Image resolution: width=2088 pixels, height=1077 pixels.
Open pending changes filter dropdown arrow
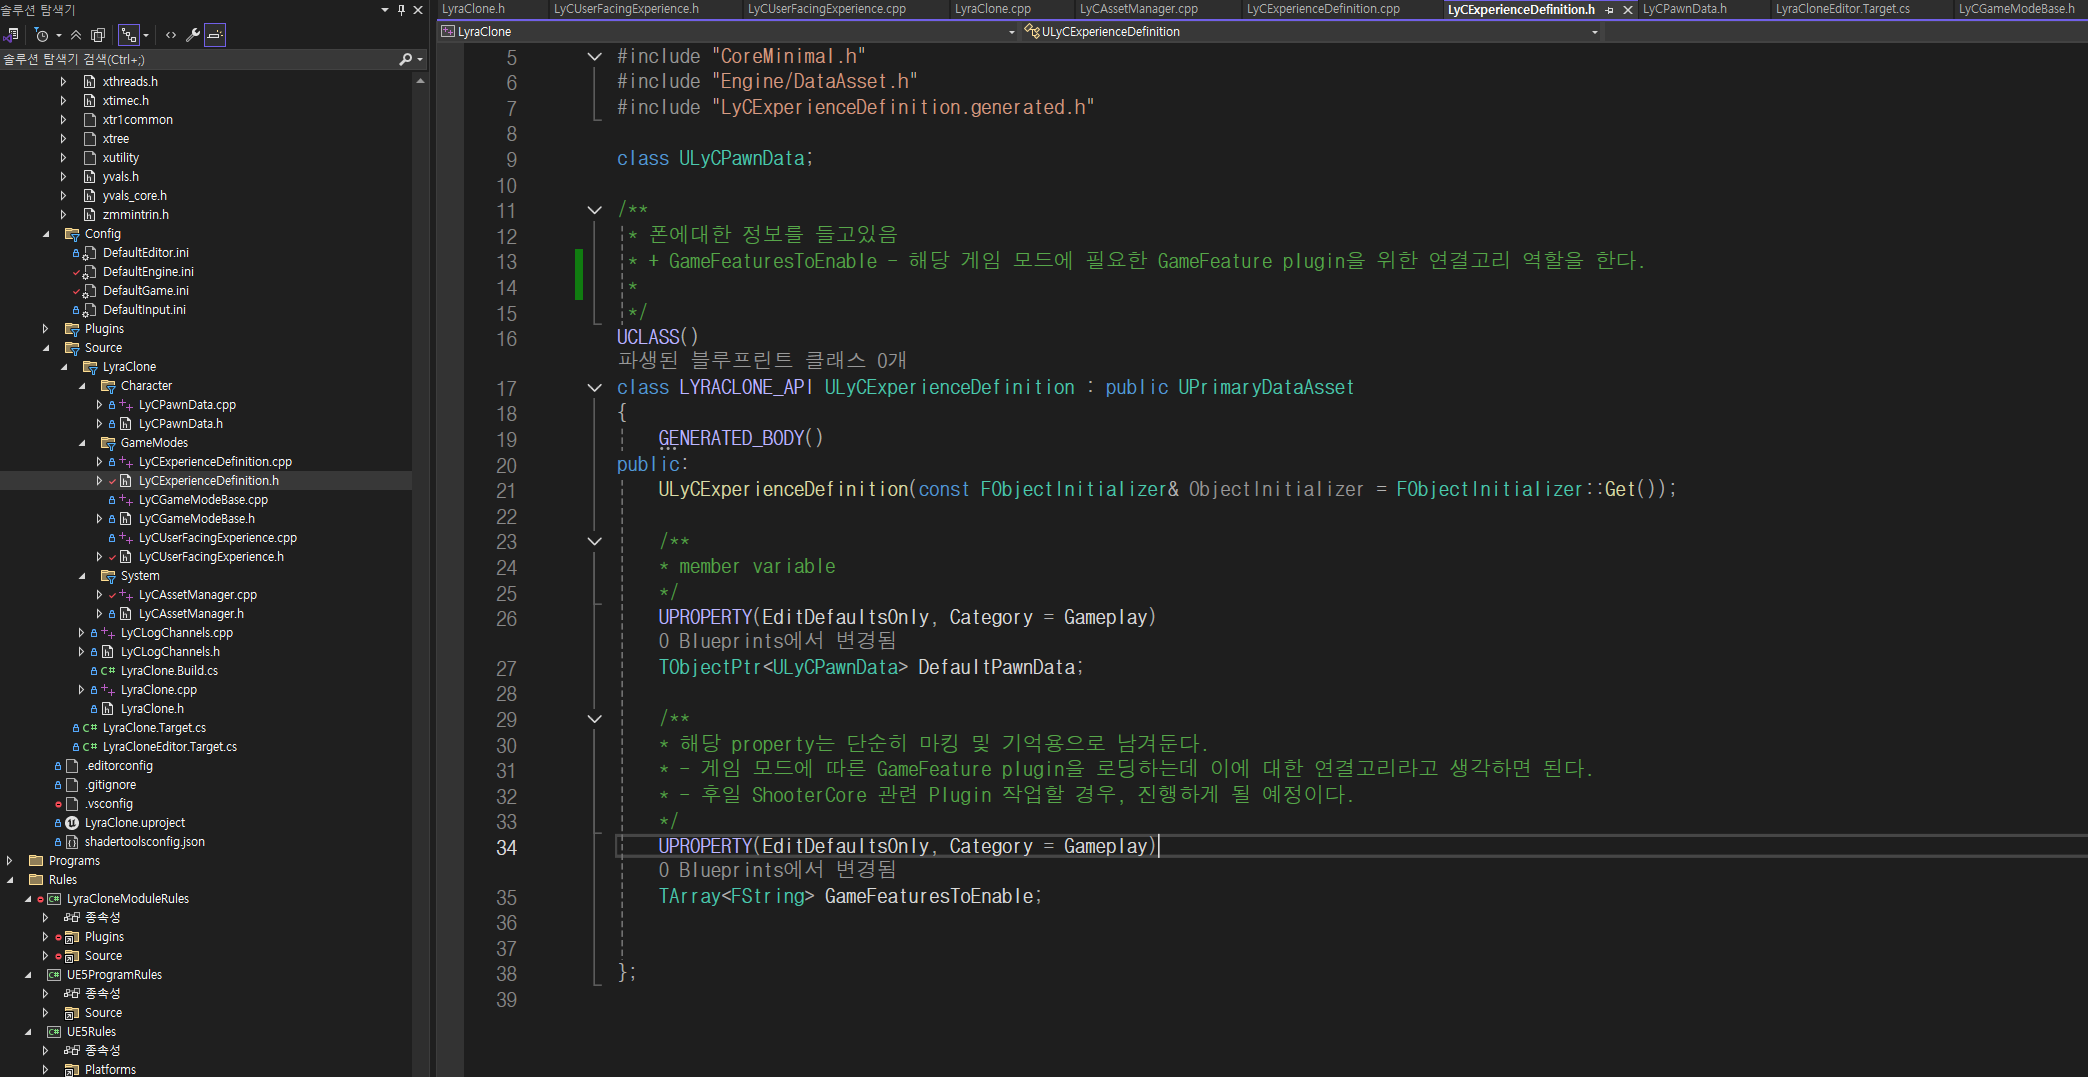pyautogui.click(x=59, y=35)
